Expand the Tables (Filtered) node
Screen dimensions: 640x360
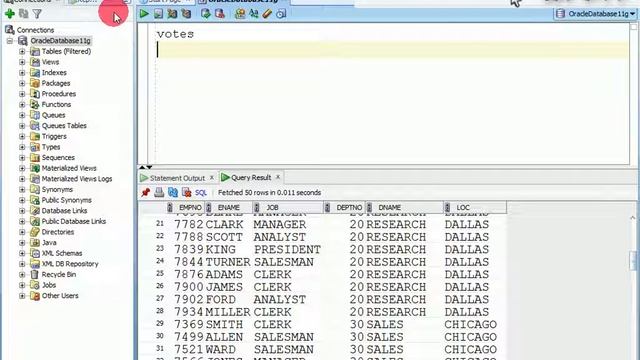click(x=22, y=51)
